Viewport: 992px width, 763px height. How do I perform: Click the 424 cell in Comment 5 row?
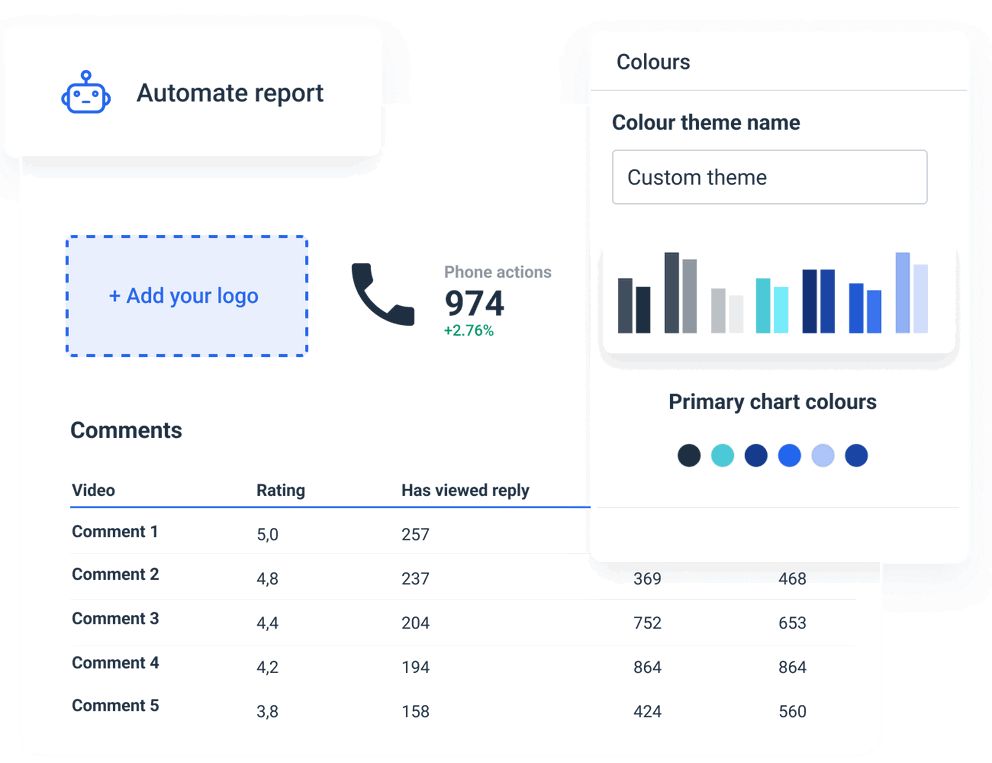(x=647, y=712)
